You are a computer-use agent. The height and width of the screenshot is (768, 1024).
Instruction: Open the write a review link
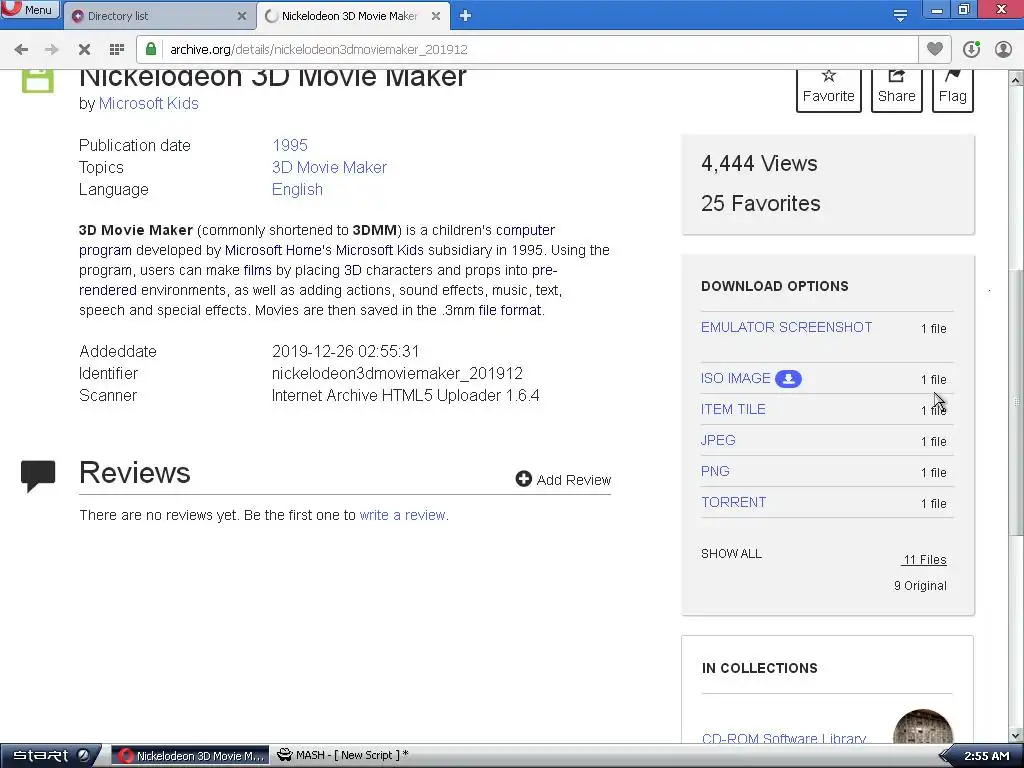click(402, 515)
